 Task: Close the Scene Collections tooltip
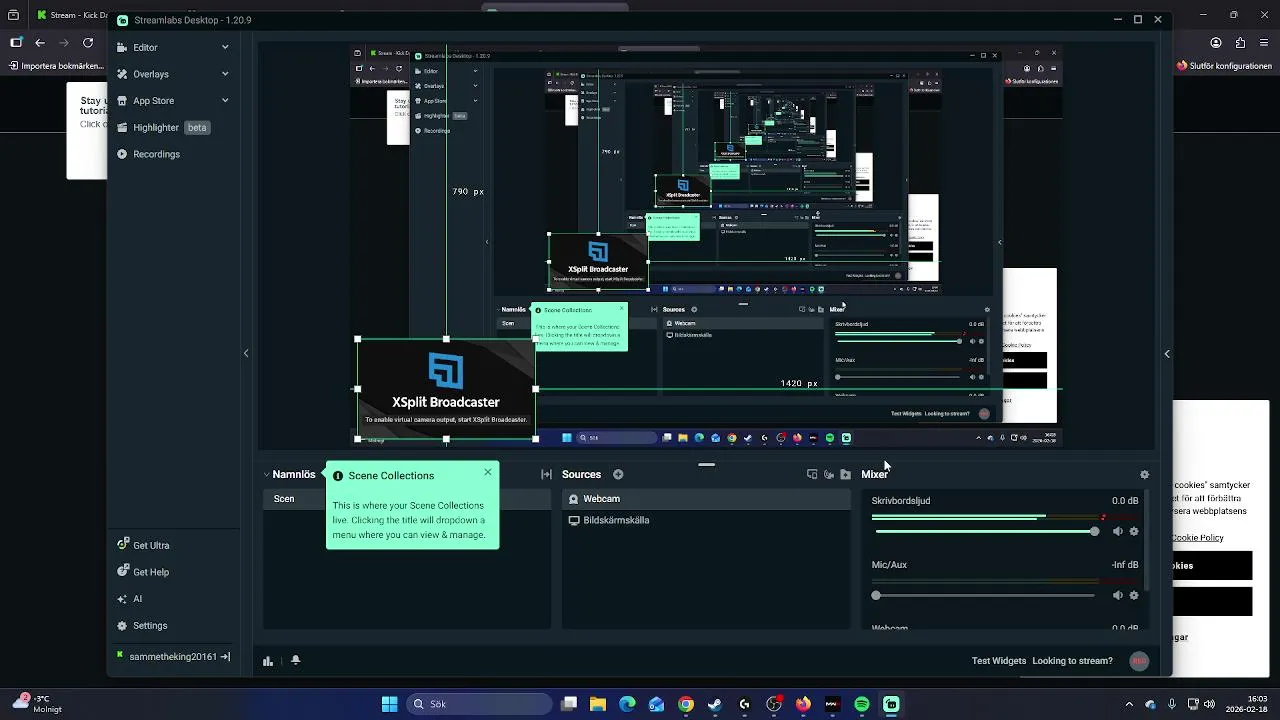[x=488, y=472]
